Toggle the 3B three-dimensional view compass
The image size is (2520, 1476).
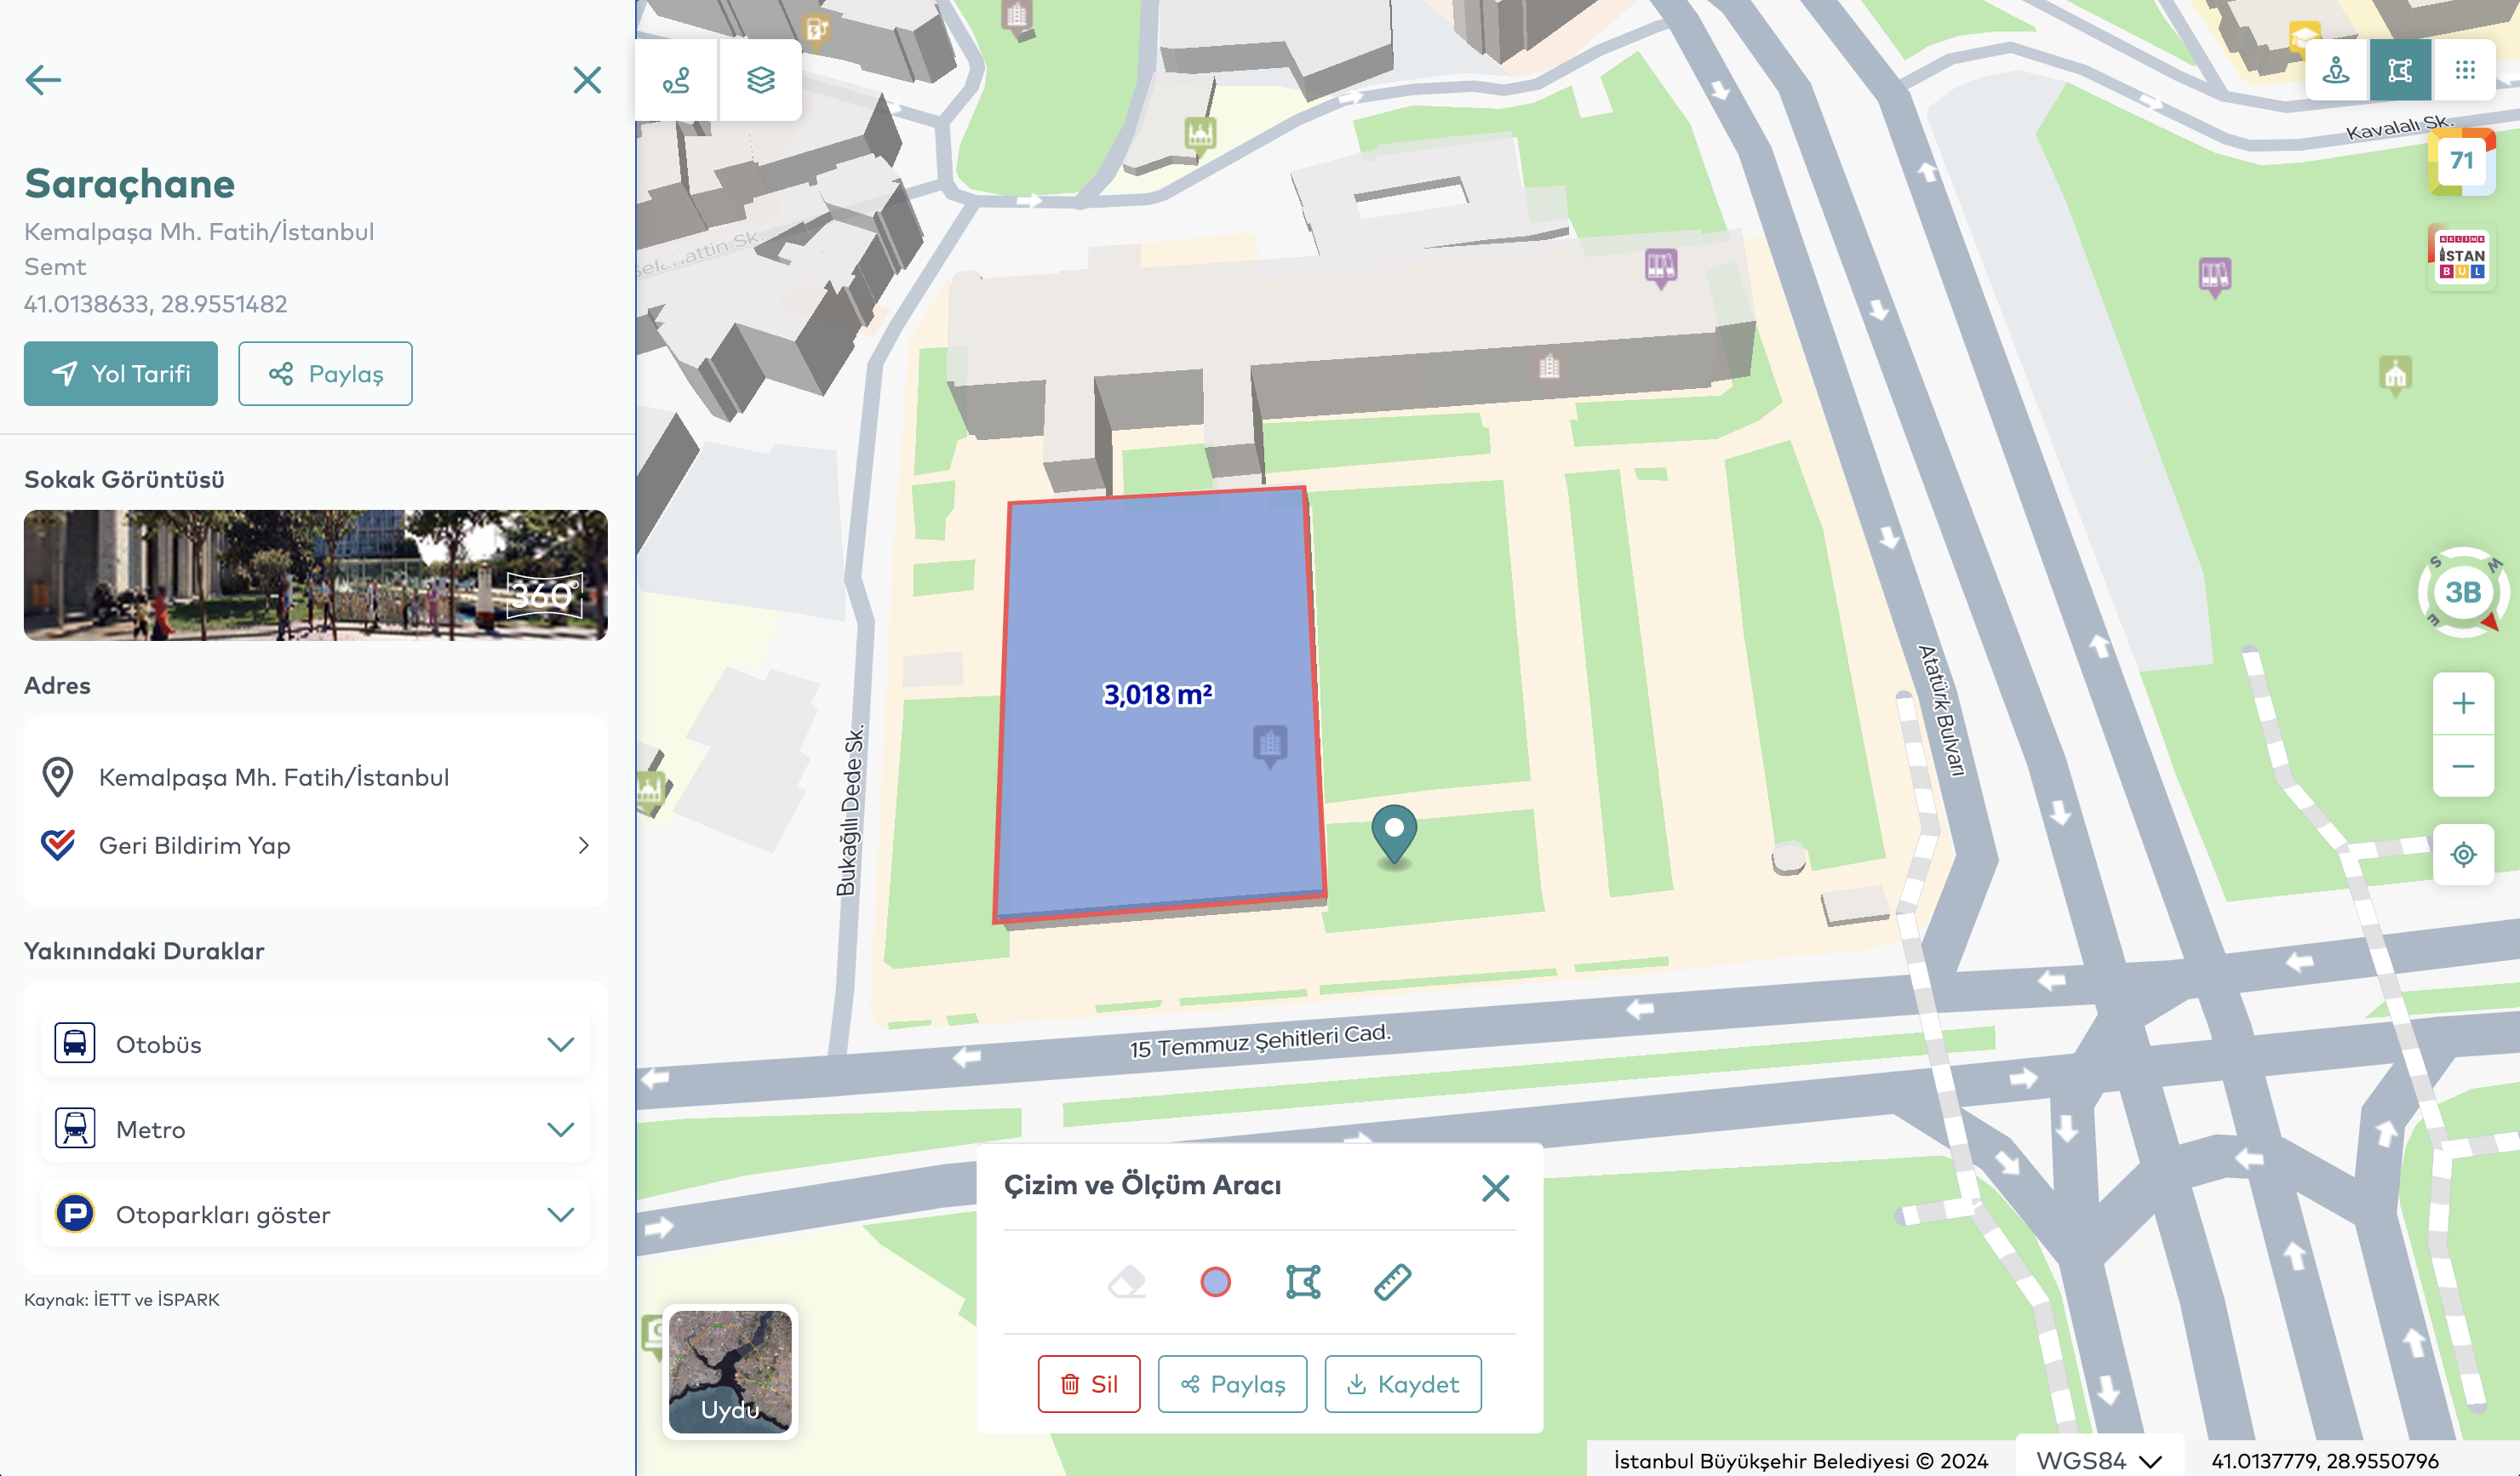[2462, 592]
